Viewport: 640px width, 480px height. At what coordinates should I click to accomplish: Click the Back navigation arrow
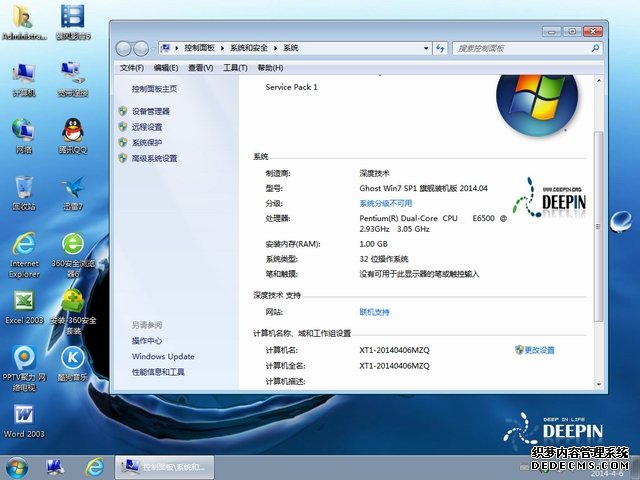[x=124, y=49]
